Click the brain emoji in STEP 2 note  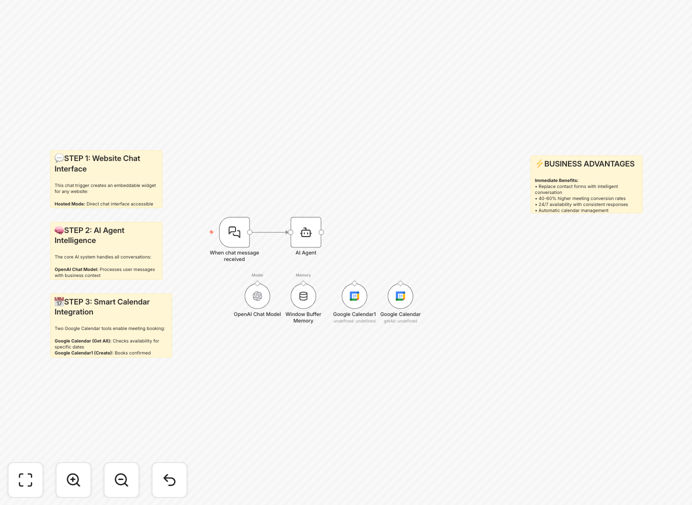(59, 230)
